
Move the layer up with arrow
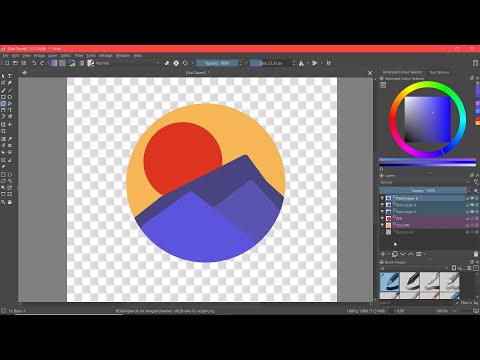pyautogui.click(x=411, y=254)
